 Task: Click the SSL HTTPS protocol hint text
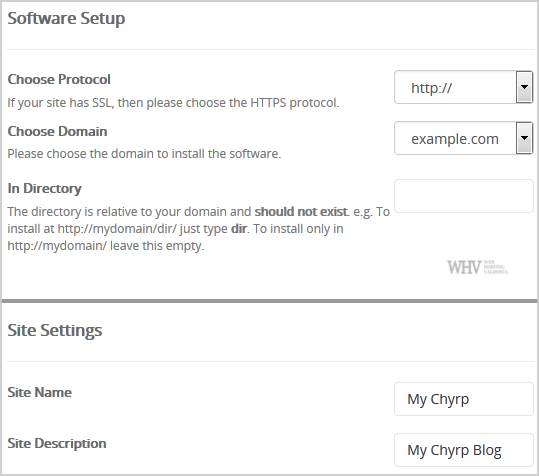(x=174, y=103)
